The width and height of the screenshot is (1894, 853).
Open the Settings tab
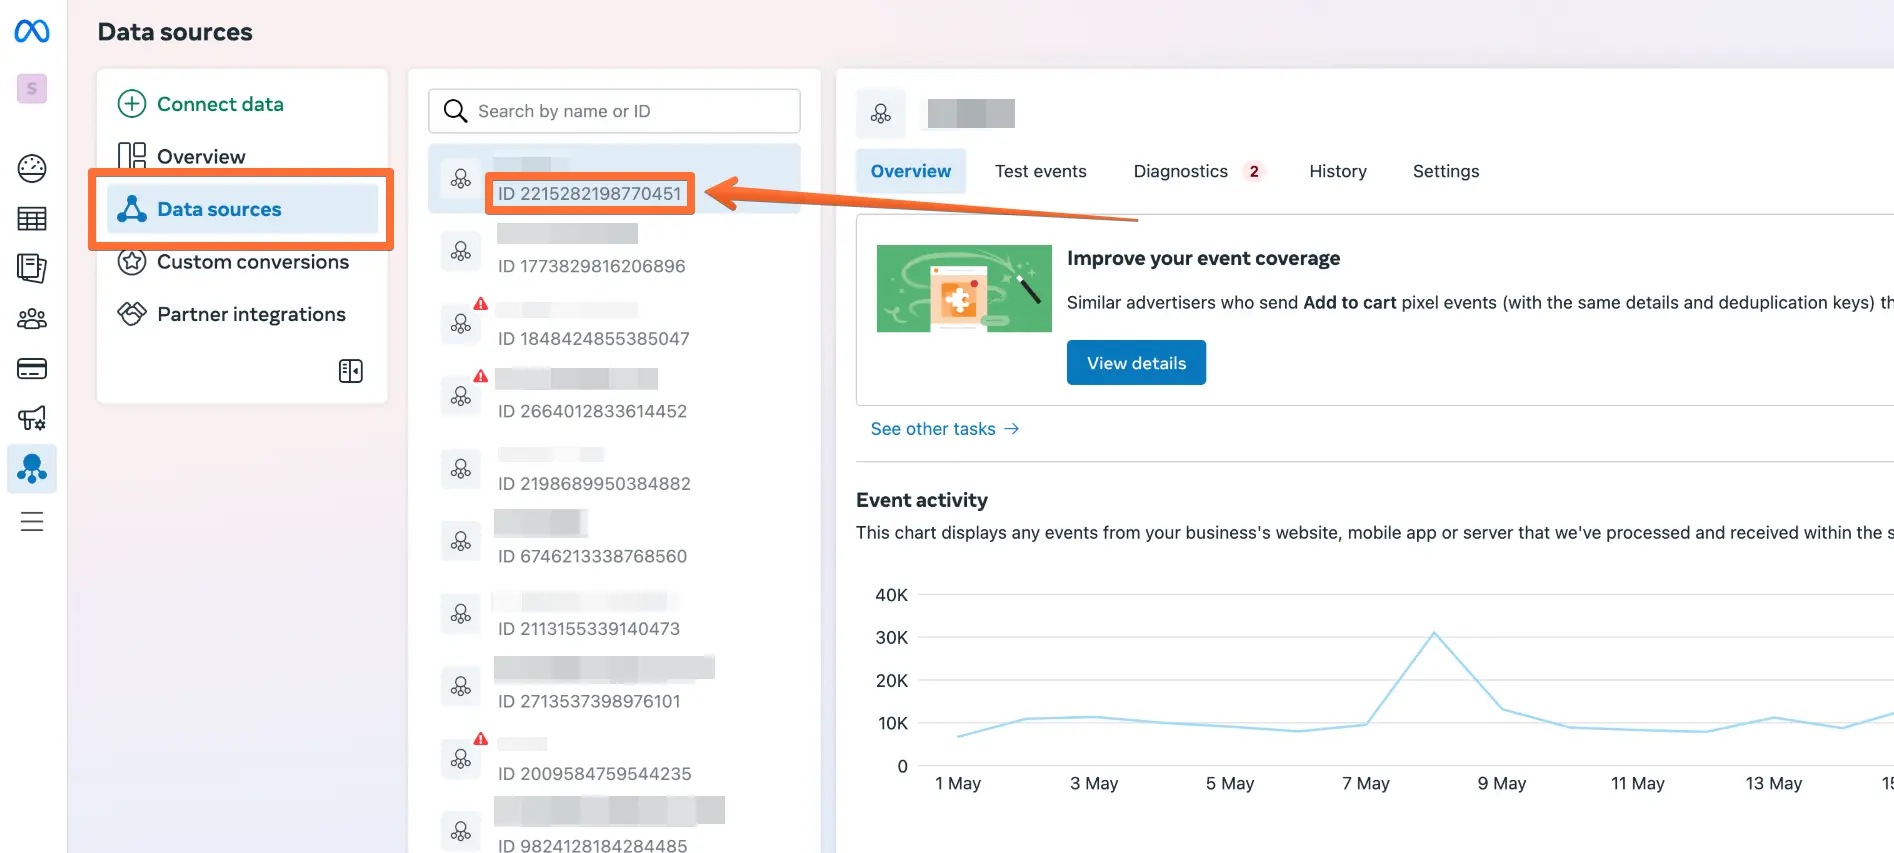1445,171
